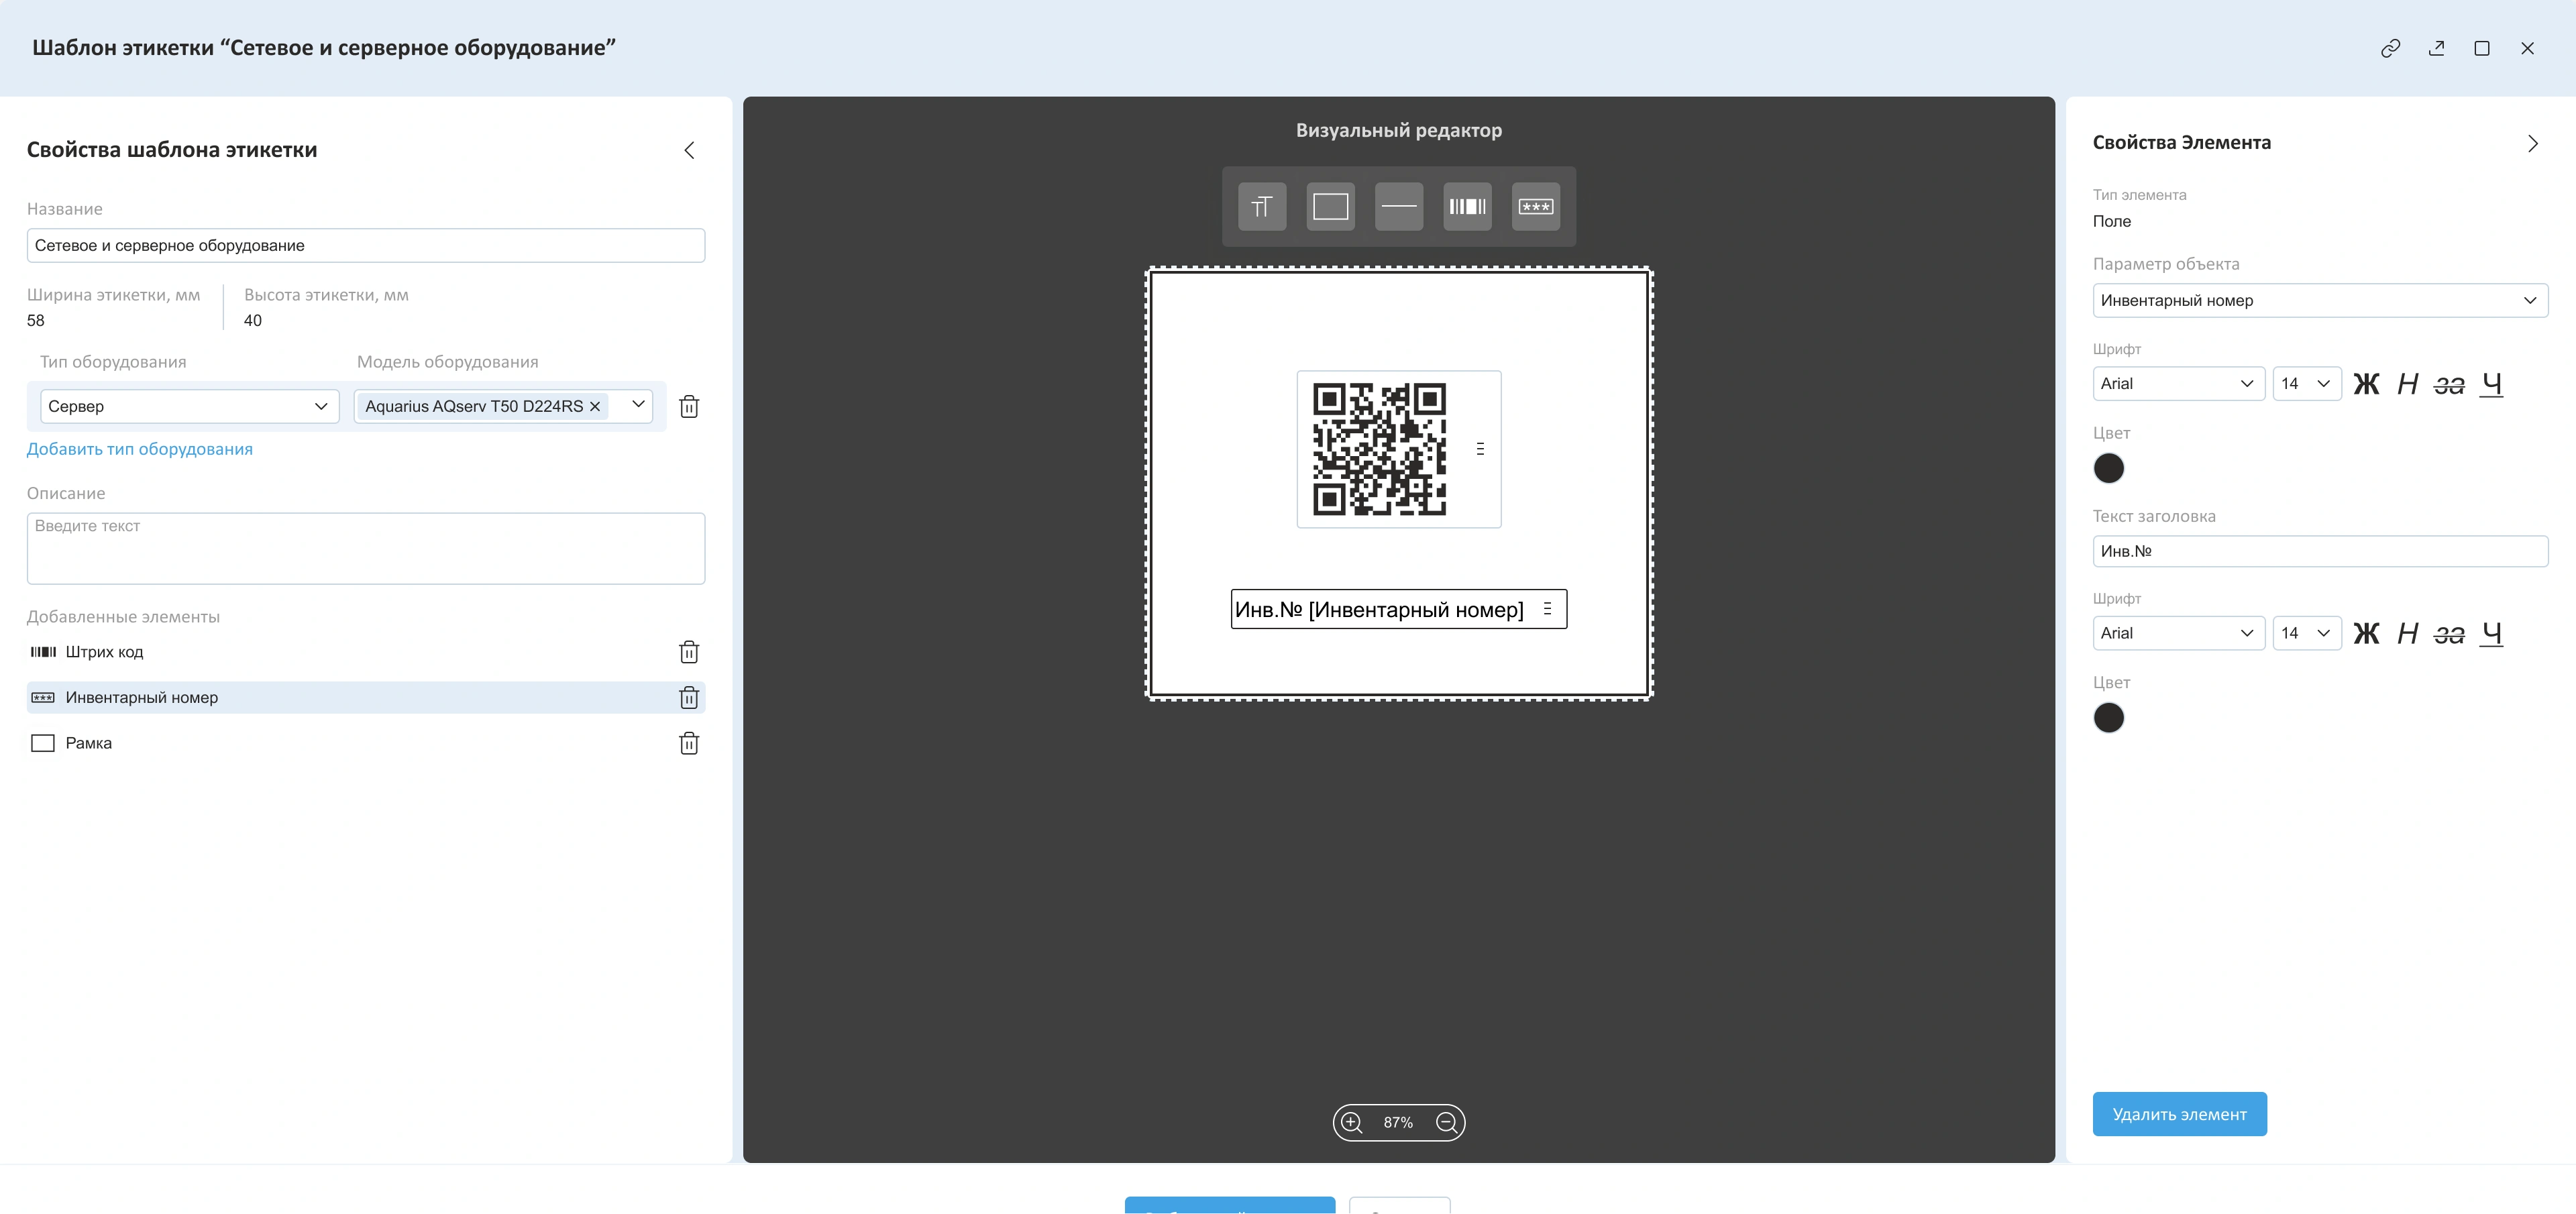This screenshot has width=2576, height=1214.
Task: Delete the Штрих код element
Action: (x=689, y=652)
